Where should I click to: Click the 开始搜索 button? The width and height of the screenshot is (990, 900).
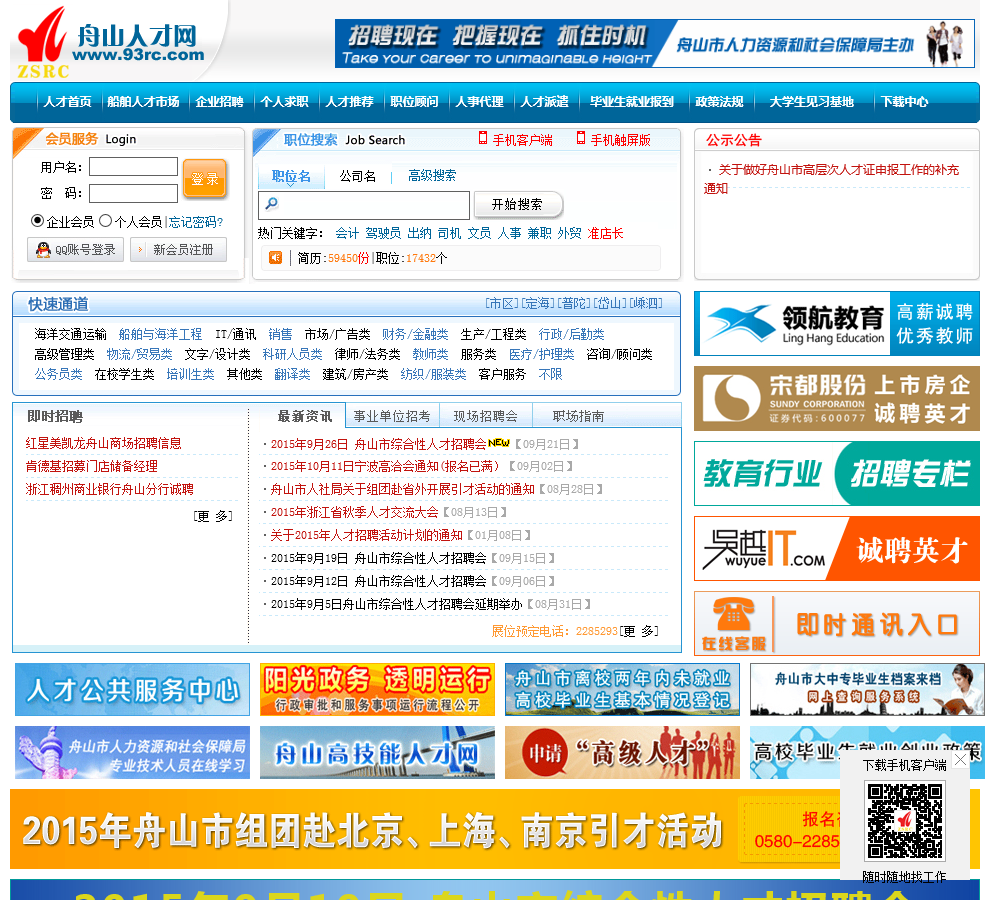(517, 205)
